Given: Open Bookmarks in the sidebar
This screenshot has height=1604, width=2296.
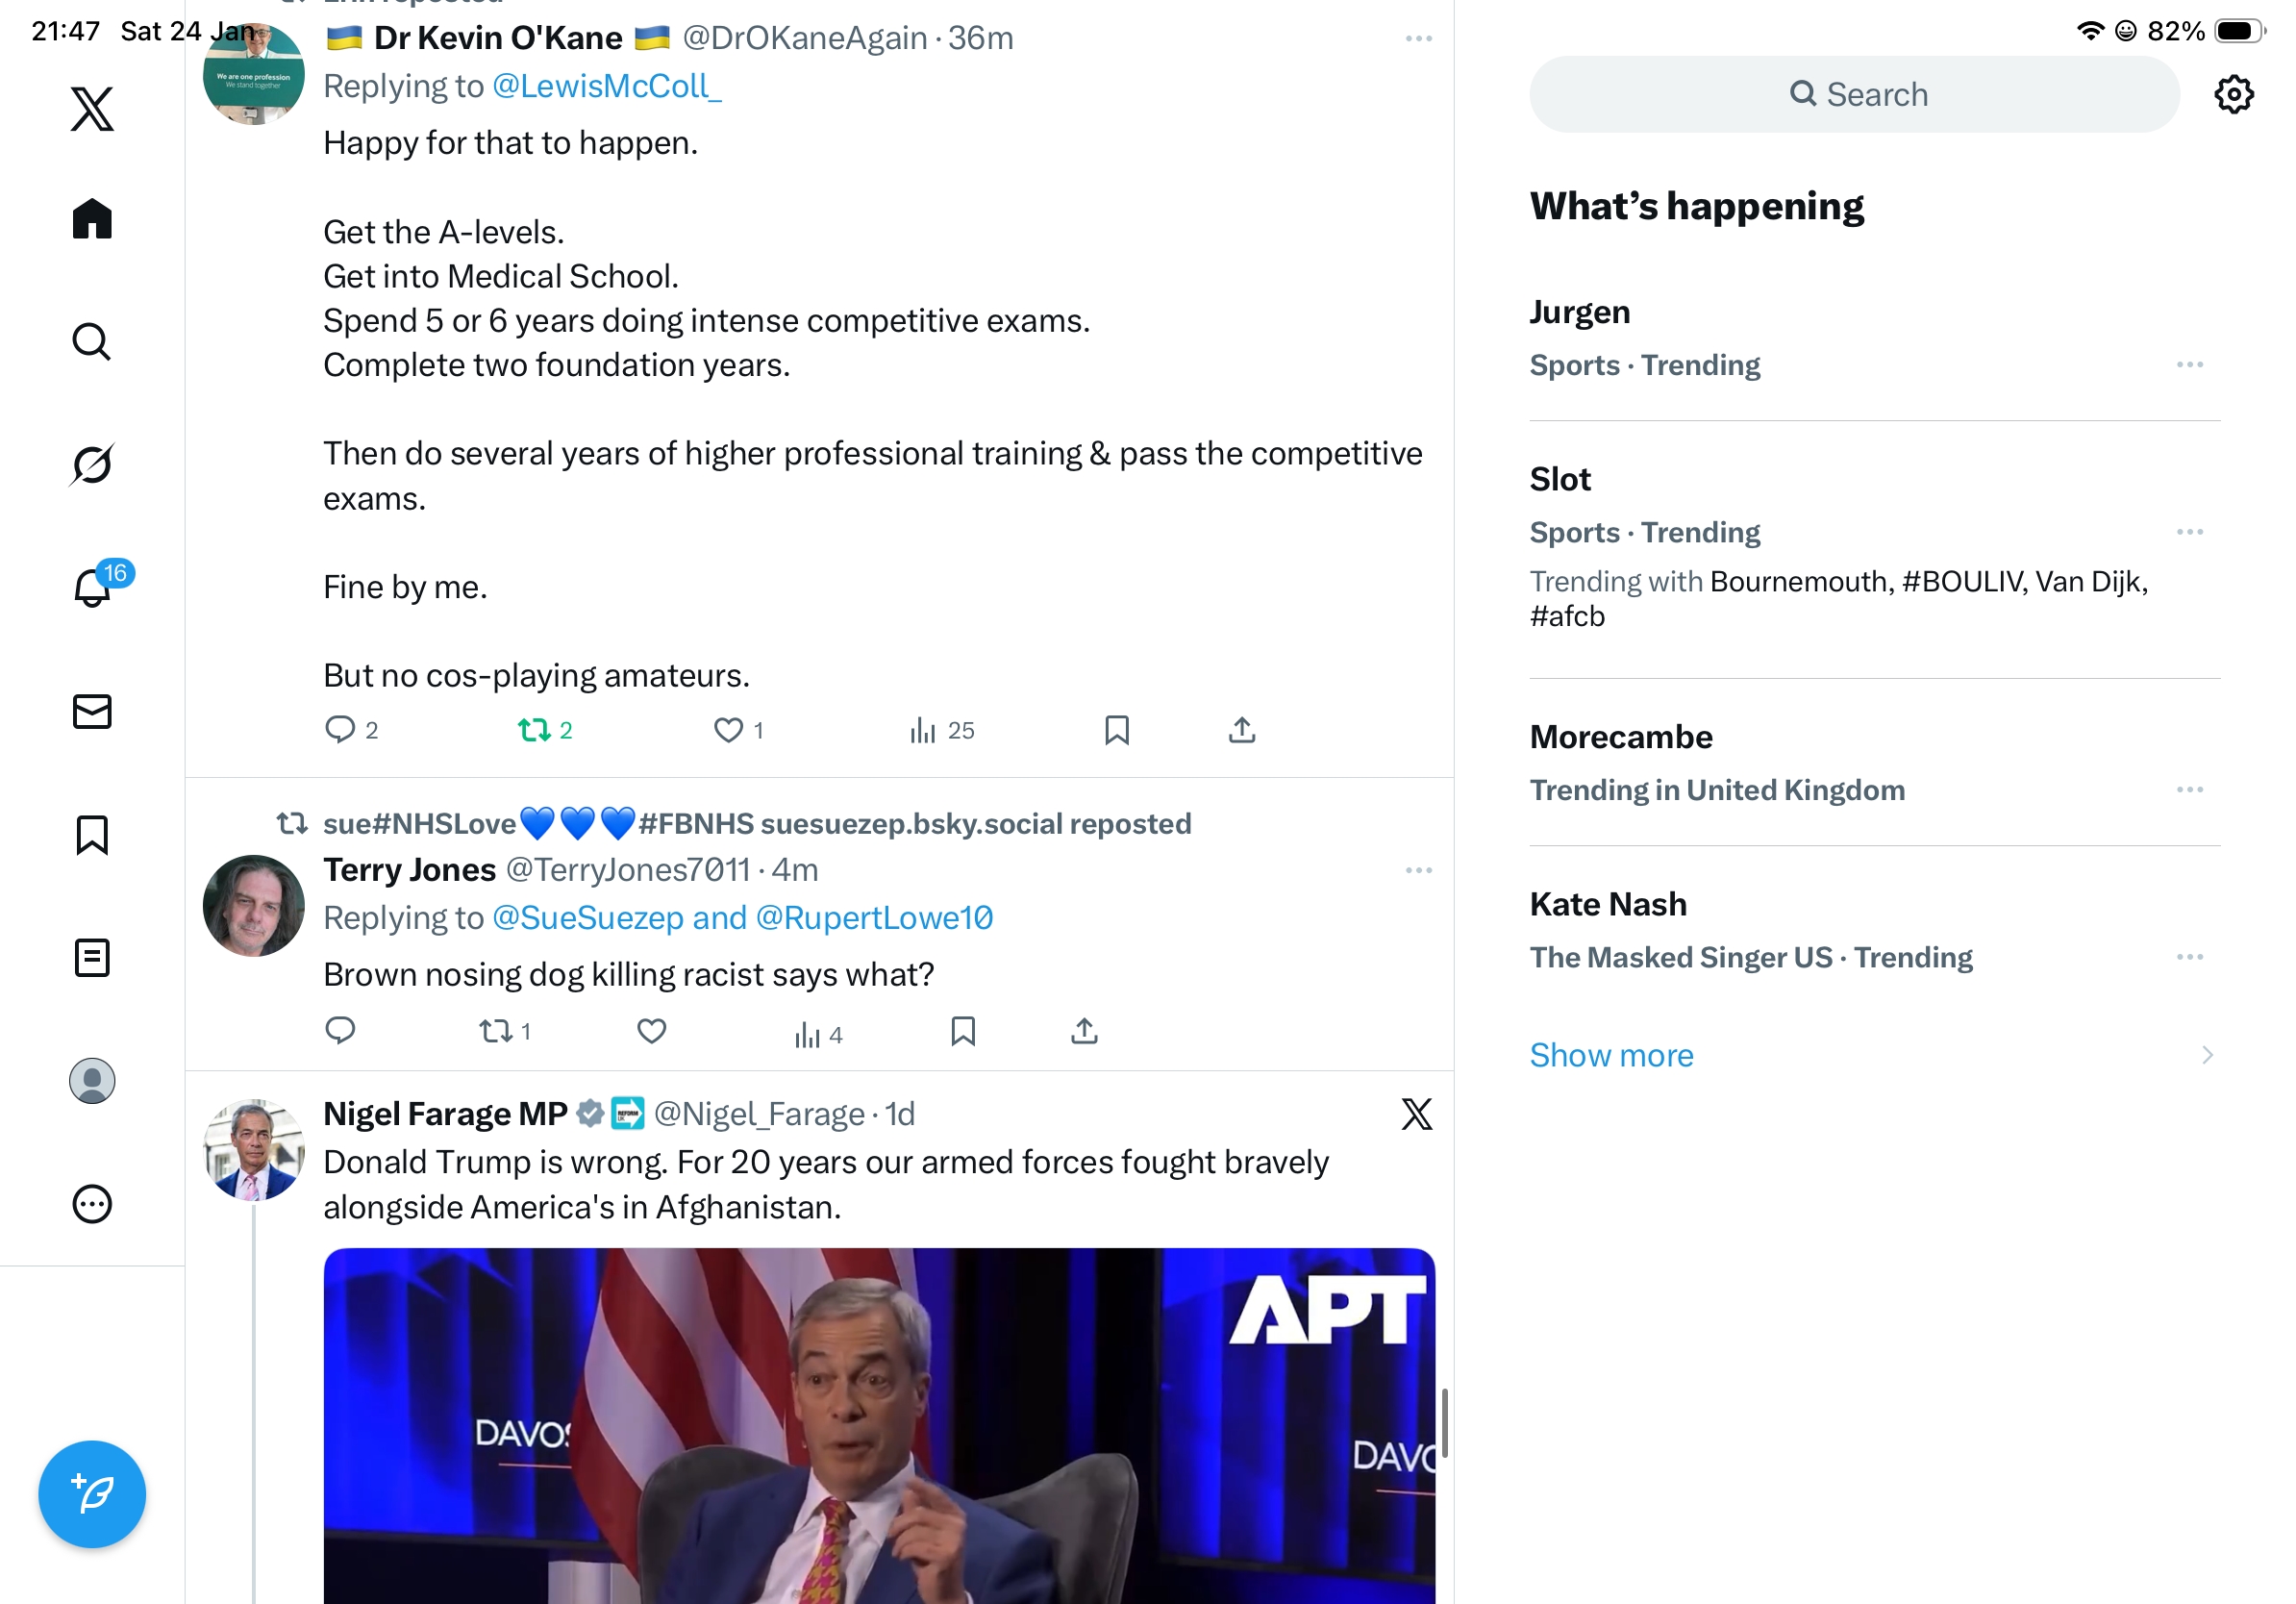Looking at the screenshot, I should pyautogui.click(x=92, y=834).
